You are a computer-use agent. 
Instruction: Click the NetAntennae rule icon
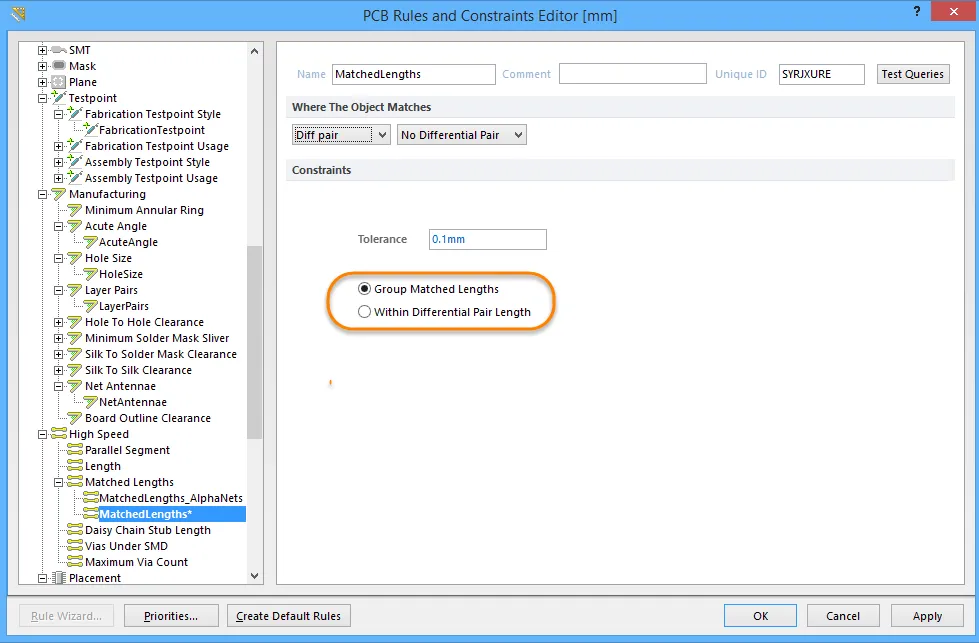[x=91, y=402]
